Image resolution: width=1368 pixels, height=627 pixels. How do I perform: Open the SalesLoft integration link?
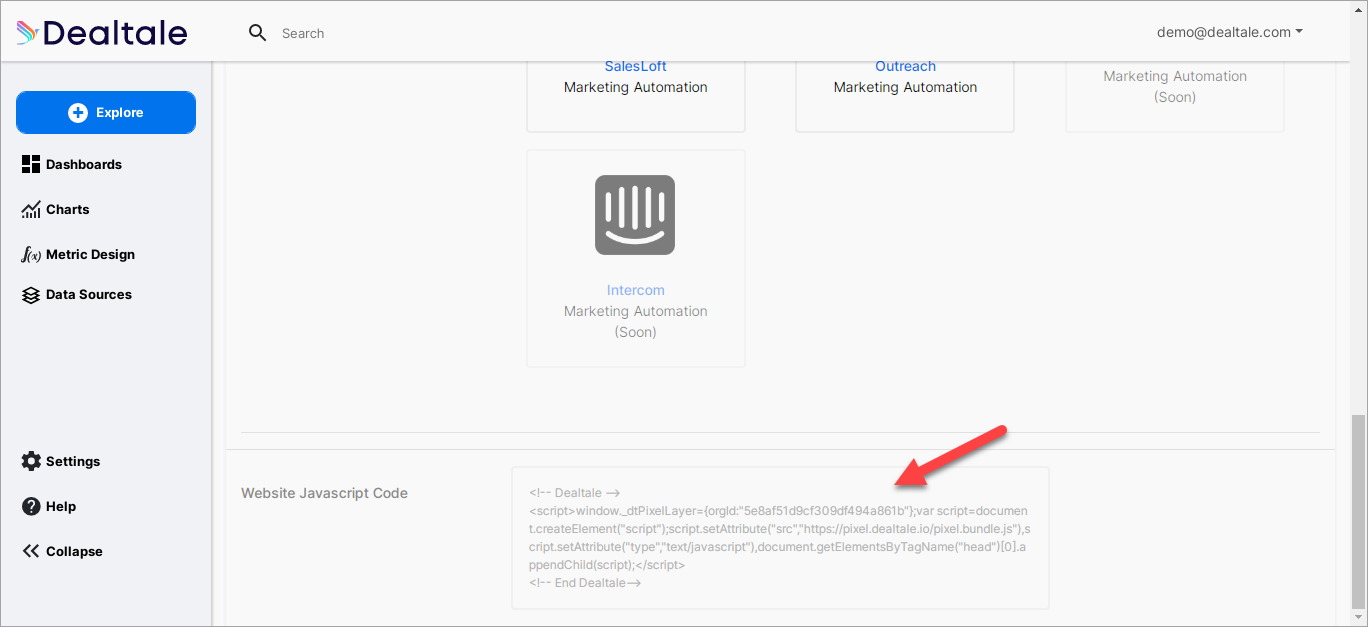pyautogui.click(x=635, y=66)
